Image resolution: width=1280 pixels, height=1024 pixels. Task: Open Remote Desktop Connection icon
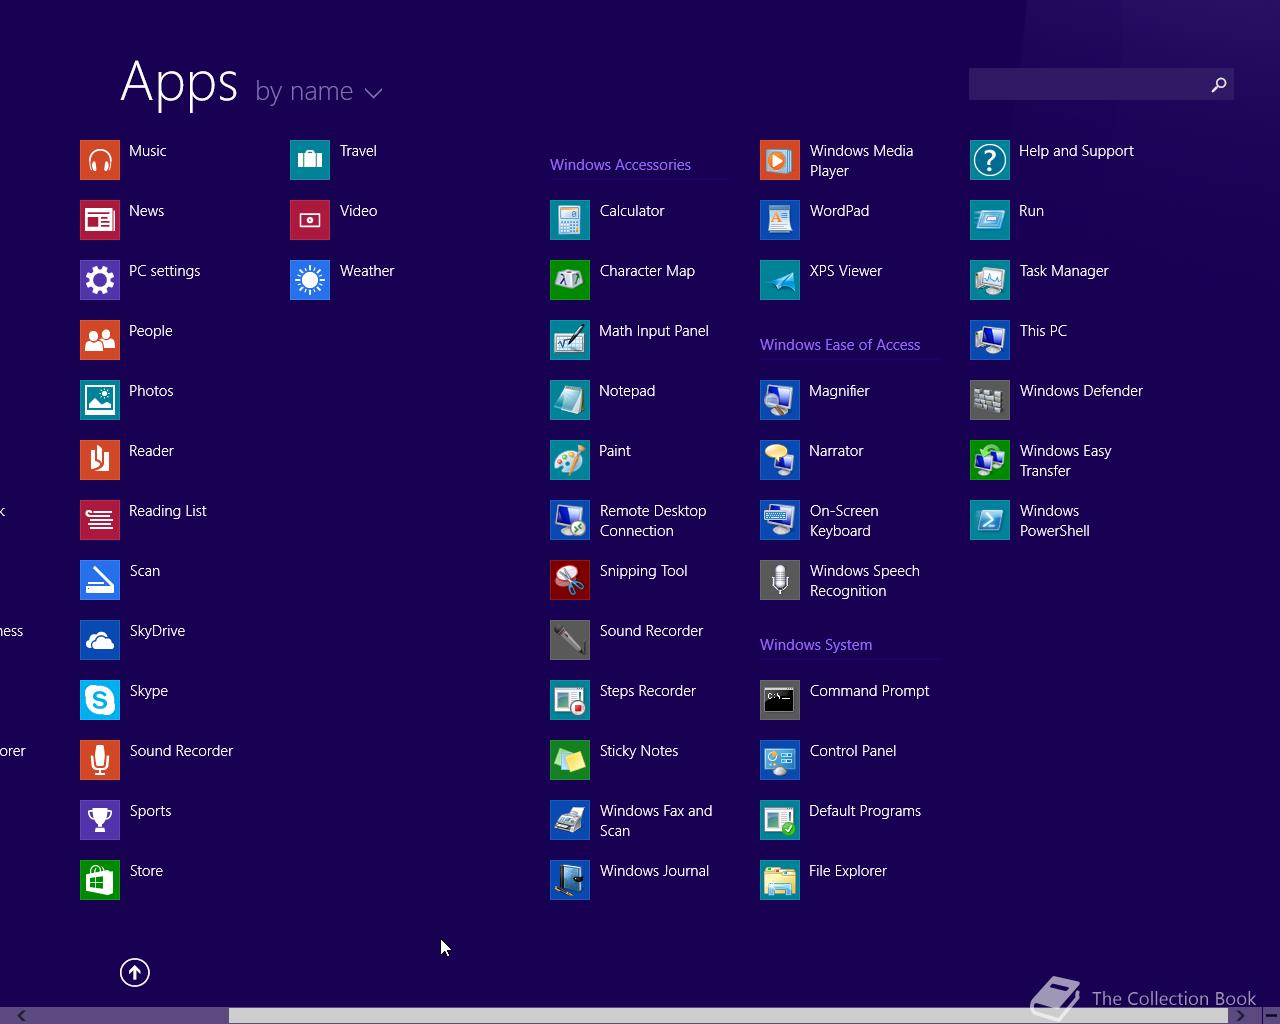click(570, 520)
